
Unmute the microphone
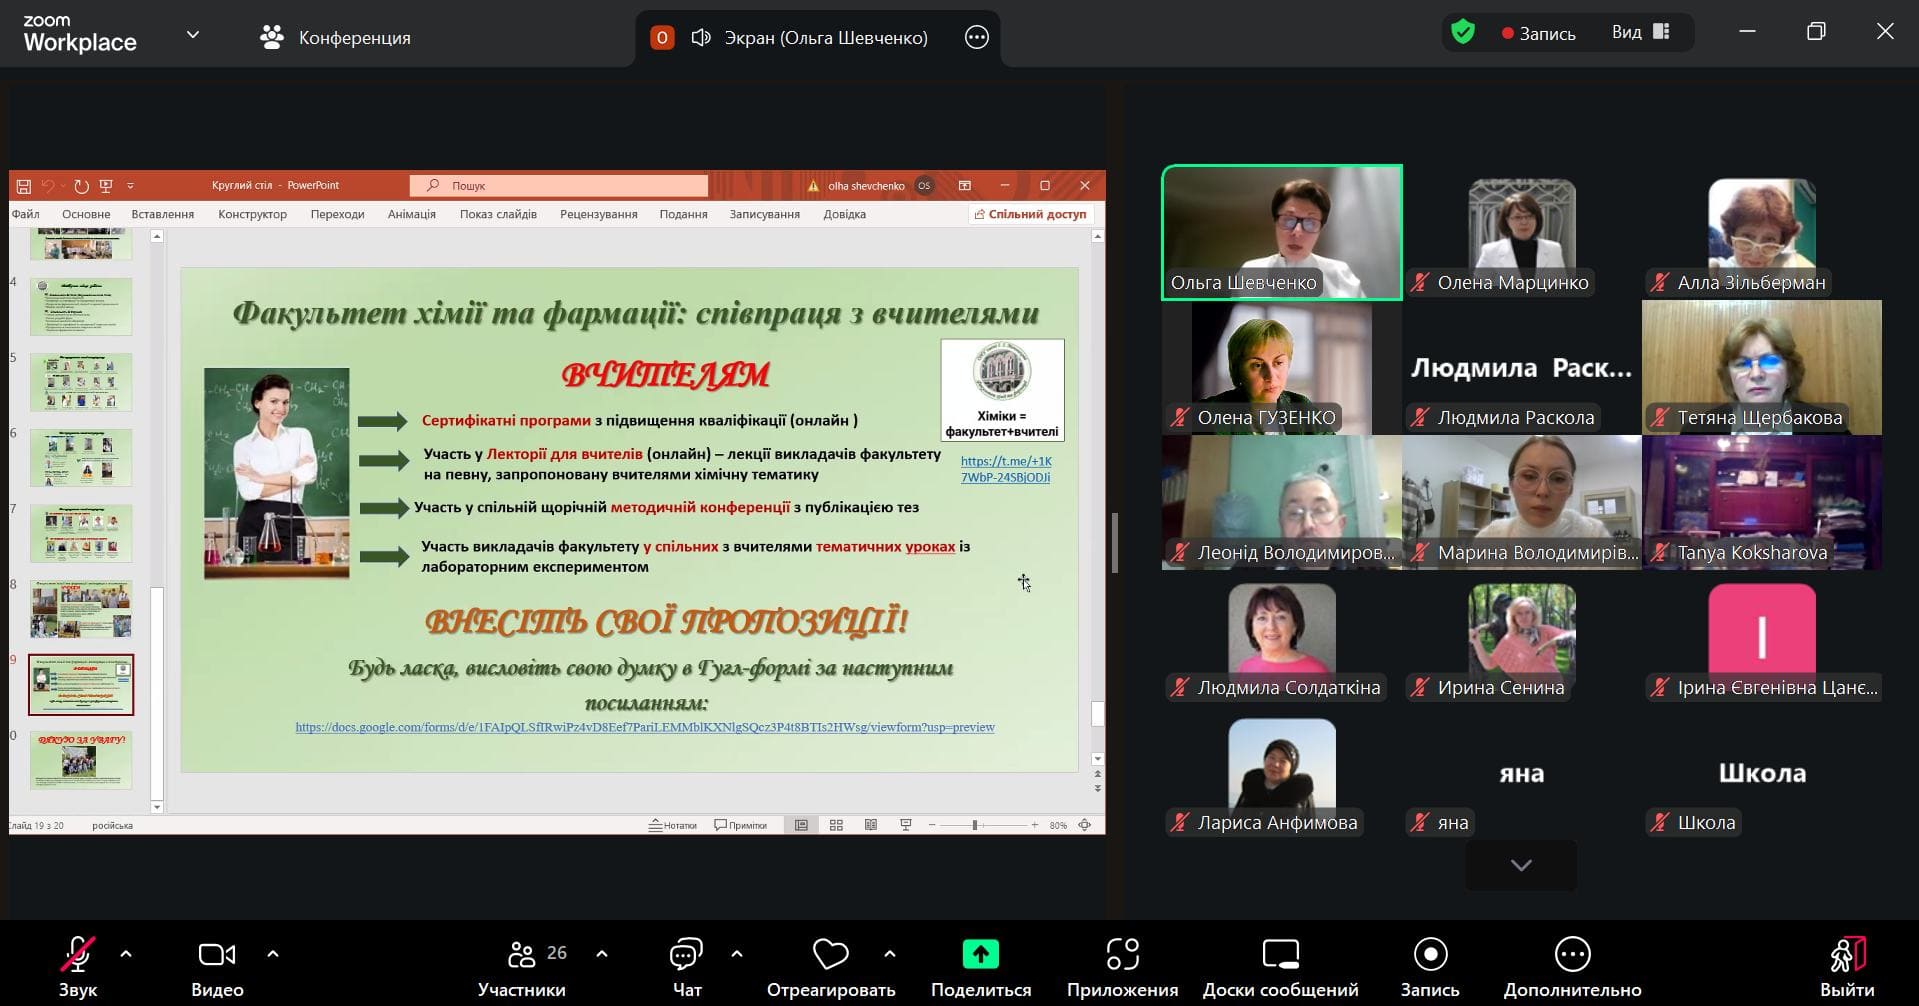77,966
